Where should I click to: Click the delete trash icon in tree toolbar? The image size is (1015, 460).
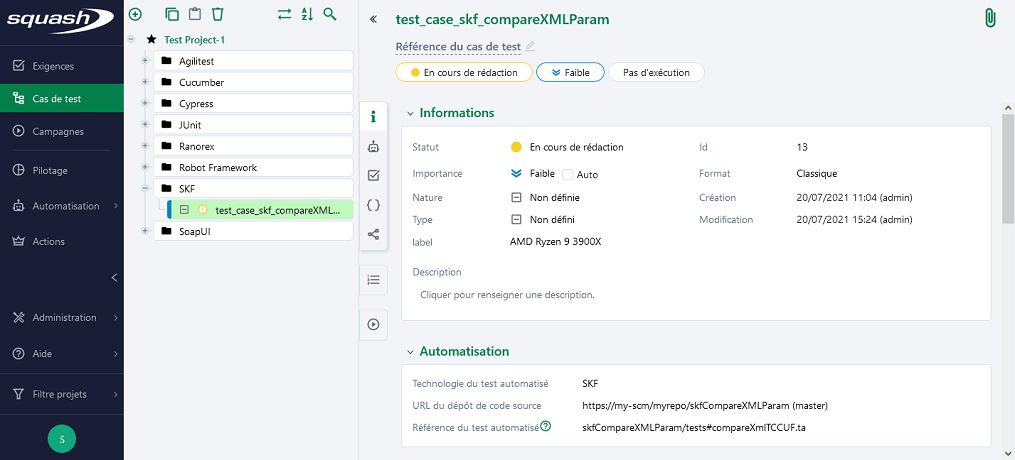tap(218, 14)
